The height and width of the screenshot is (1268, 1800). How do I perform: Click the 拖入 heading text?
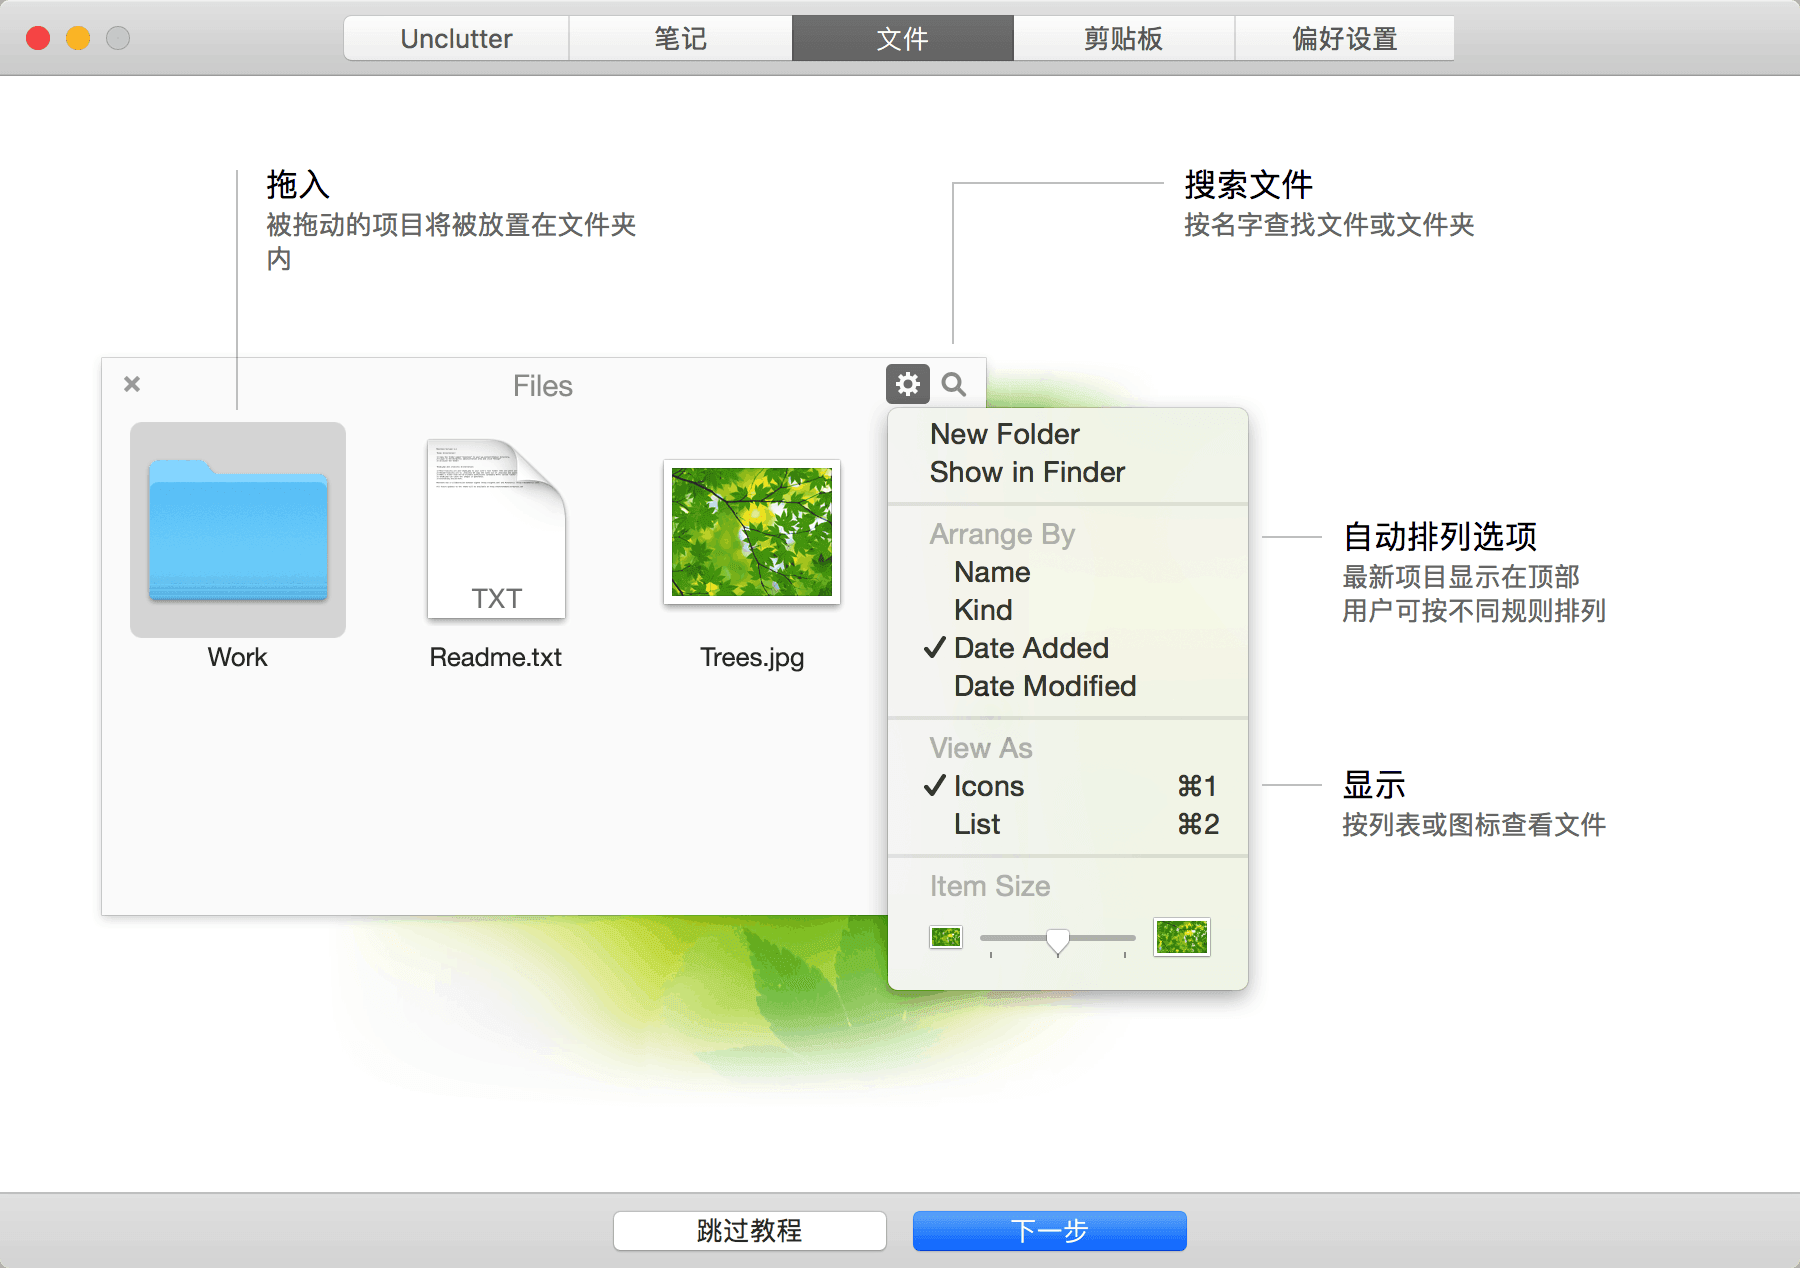pyautogui.click(x=298, y=184)
